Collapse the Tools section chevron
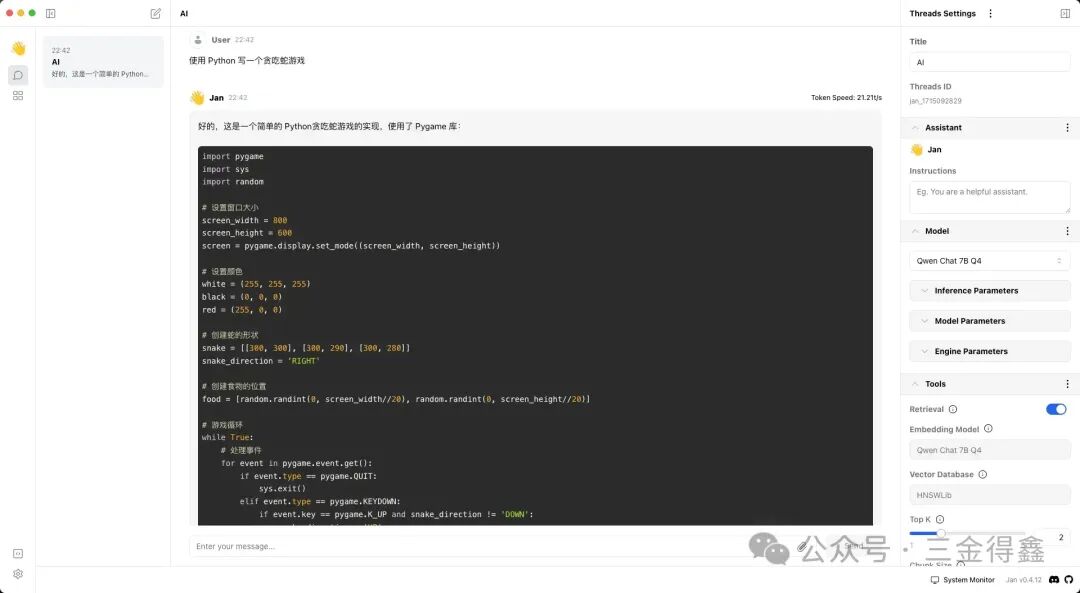 pos(915,384)
